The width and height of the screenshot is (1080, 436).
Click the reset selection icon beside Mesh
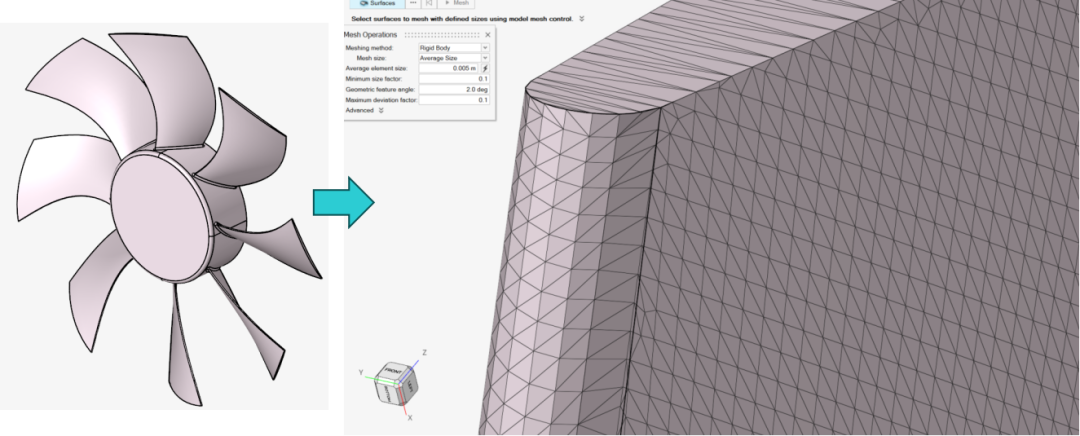tap(429, 4)
